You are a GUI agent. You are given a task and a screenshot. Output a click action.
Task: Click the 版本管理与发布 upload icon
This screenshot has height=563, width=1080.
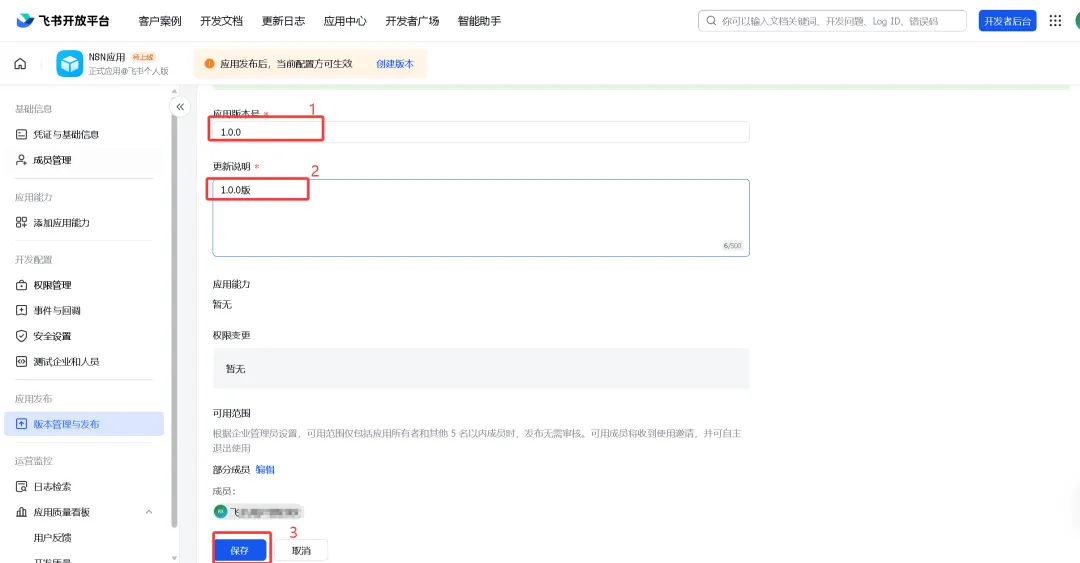click(21, 424)
